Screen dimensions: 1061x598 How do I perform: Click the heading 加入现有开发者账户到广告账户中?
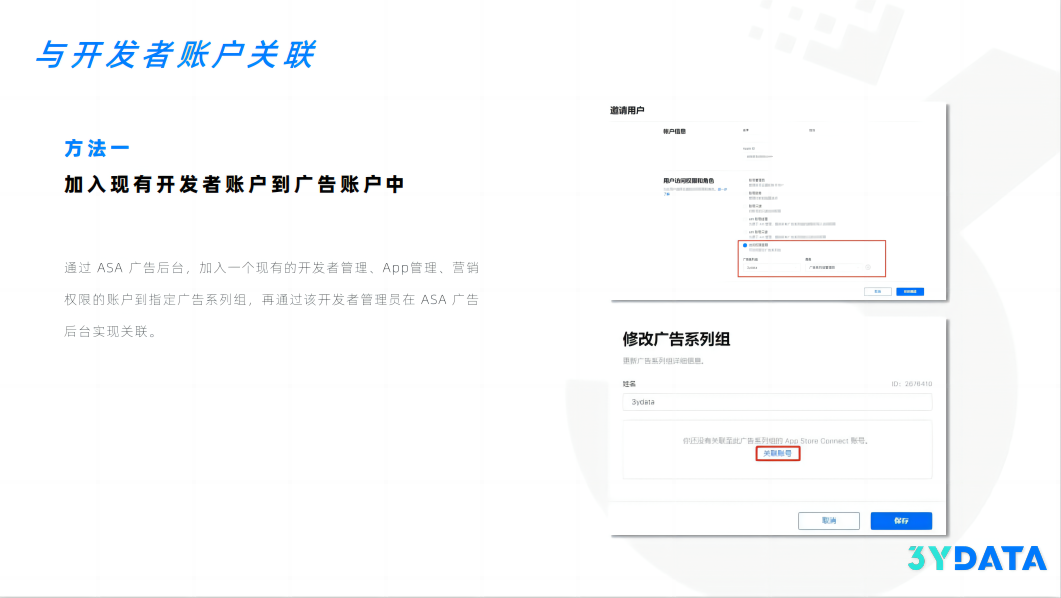pyautogui.click(x=234, y=184)
